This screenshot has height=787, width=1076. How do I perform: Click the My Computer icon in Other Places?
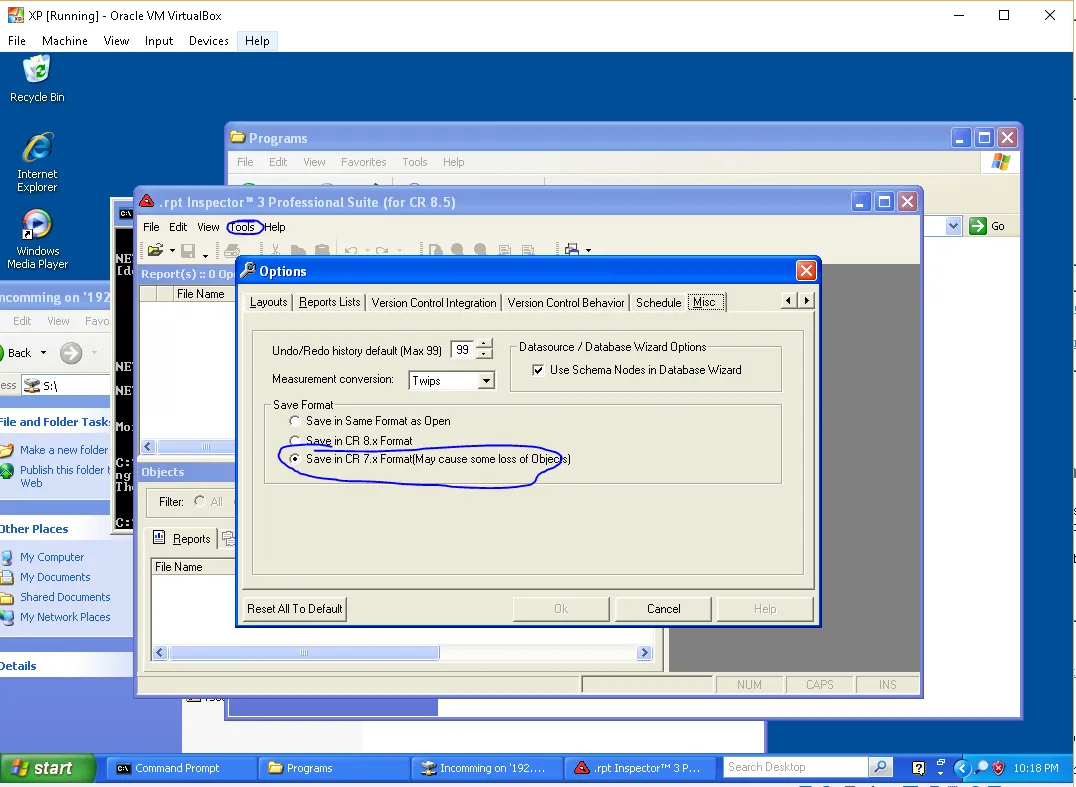pos(7,557)
